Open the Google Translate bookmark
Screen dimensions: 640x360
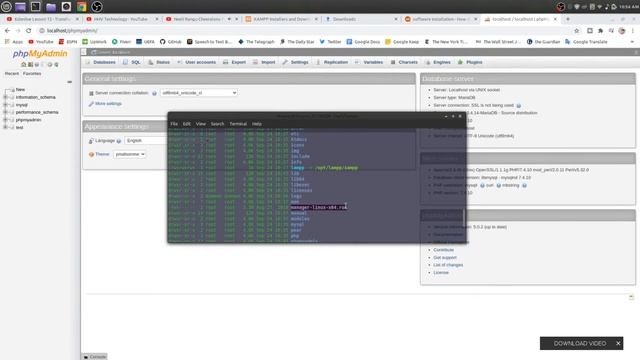(x=586, y=42)
